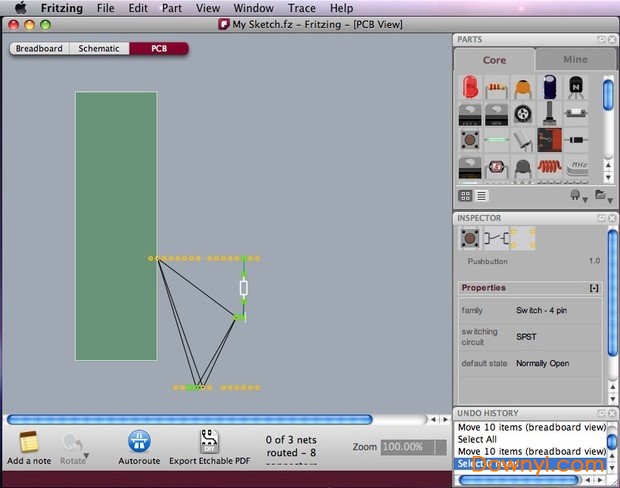Image resolution: width=620 pixels, height=488 pixels.
Task: Select the red coil inductor part
Action: coord(549,166)
